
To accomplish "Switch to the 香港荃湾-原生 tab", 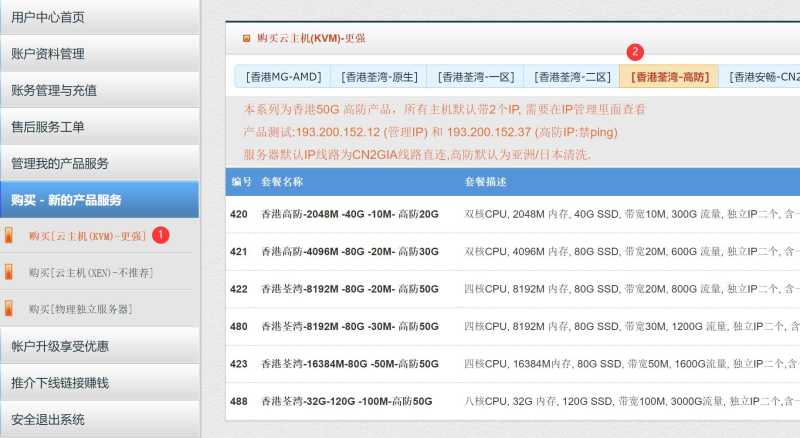I will (x=379, y=77).
